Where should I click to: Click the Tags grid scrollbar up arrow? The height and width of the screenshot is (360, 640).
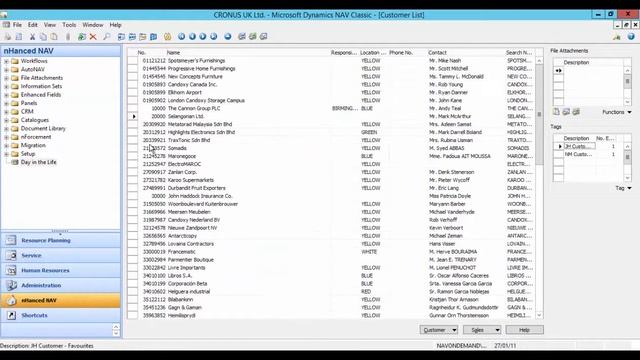click(x=628, y=146)
